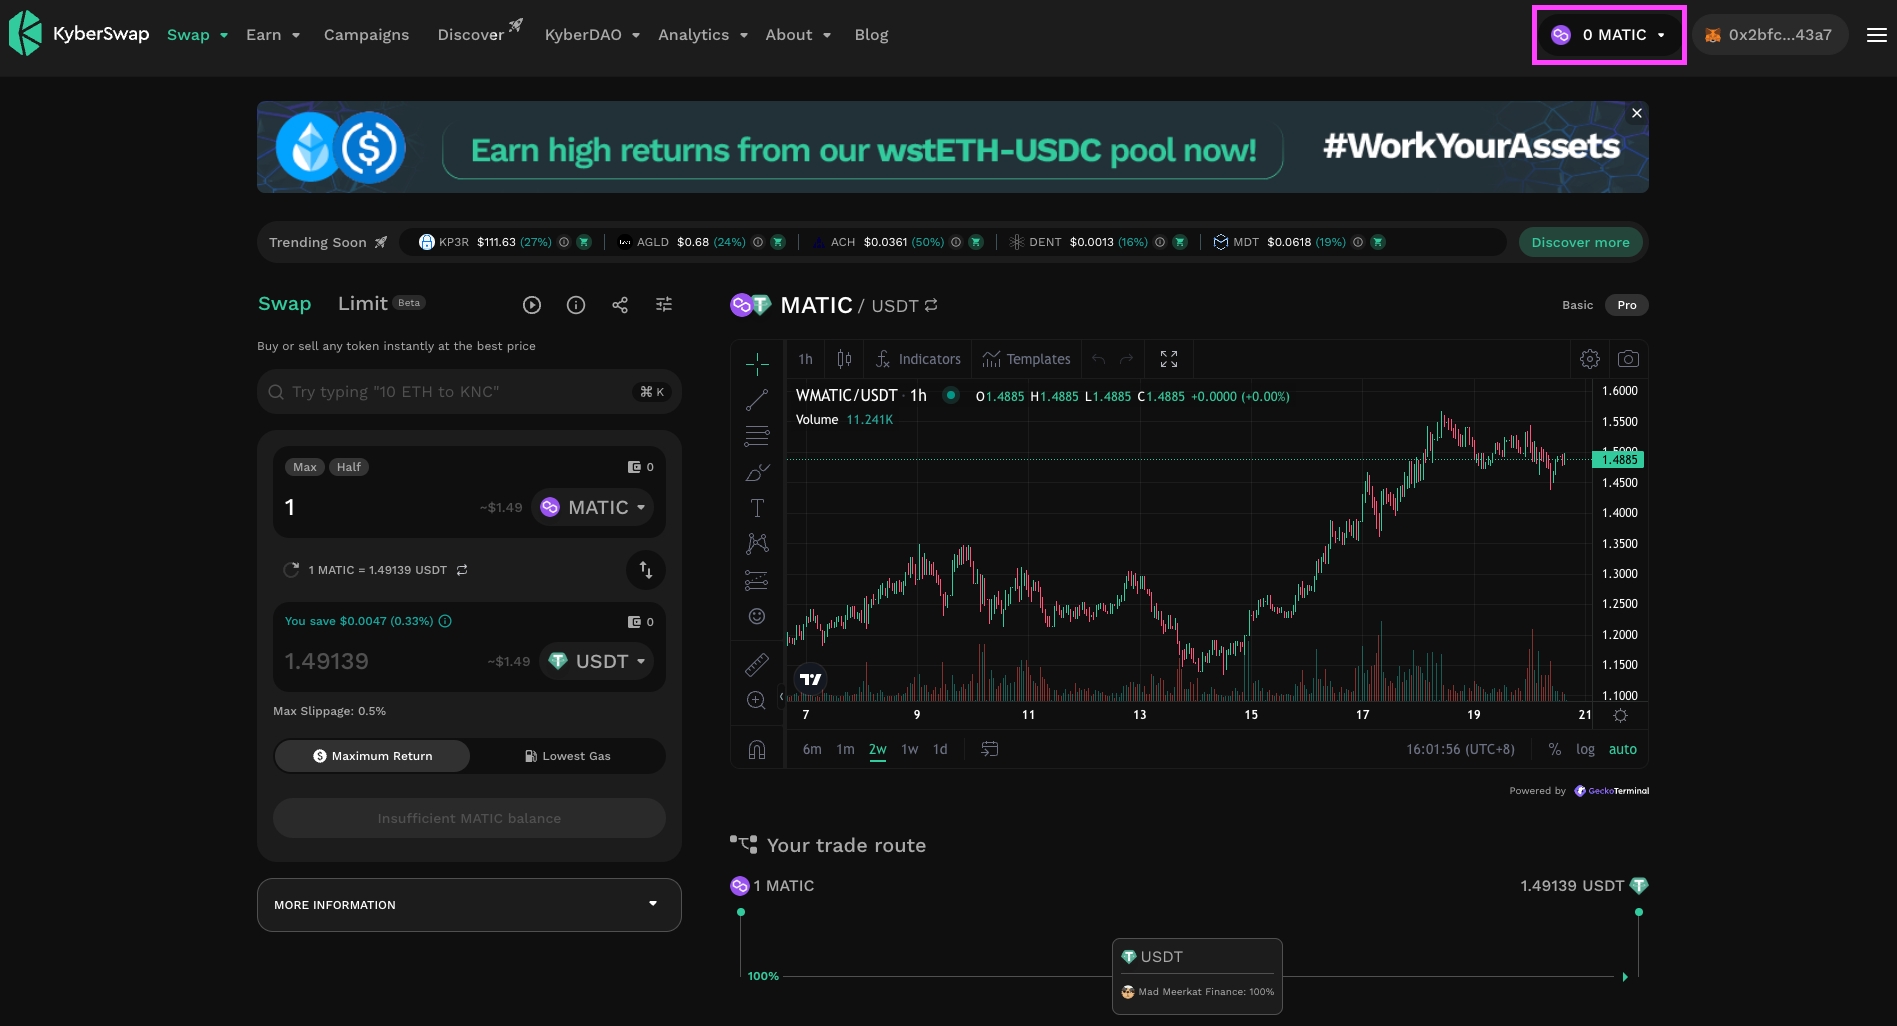Switch to the Limit order tab
Viewport: 1897px width, 1026px height.
363,304
